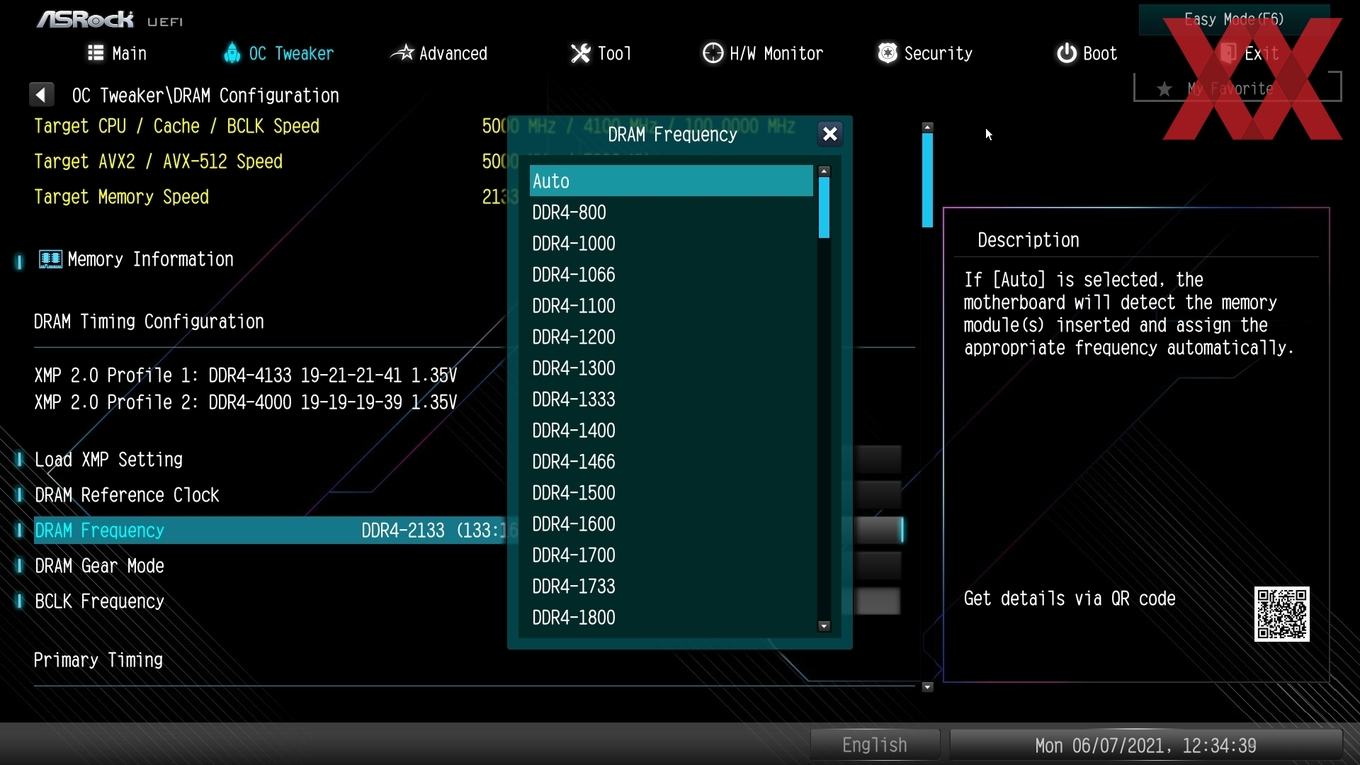Screen dimensions: 1360x765
Task: Click the BCLK Frequency value box
Action: click(x=878, y=601)
